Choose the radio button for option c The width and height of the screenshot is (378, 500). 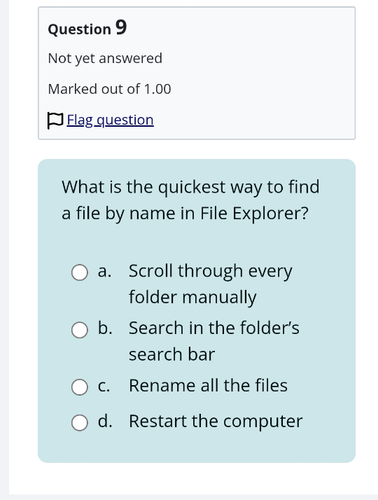coord(80,387)
